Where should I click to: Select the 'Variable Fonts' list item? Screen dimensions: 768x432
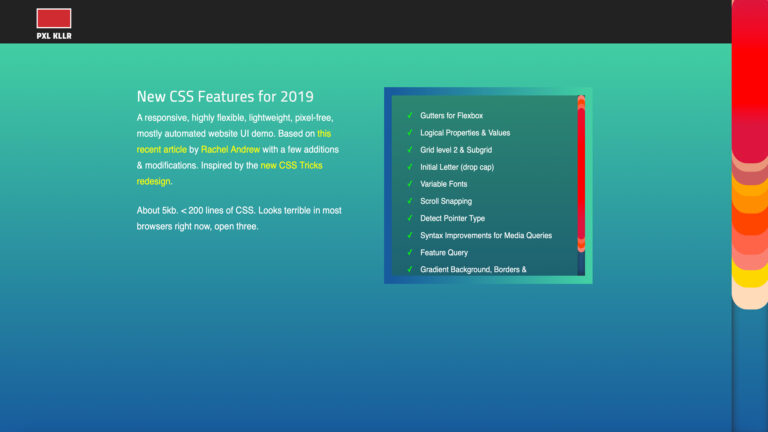click(444, 184)
